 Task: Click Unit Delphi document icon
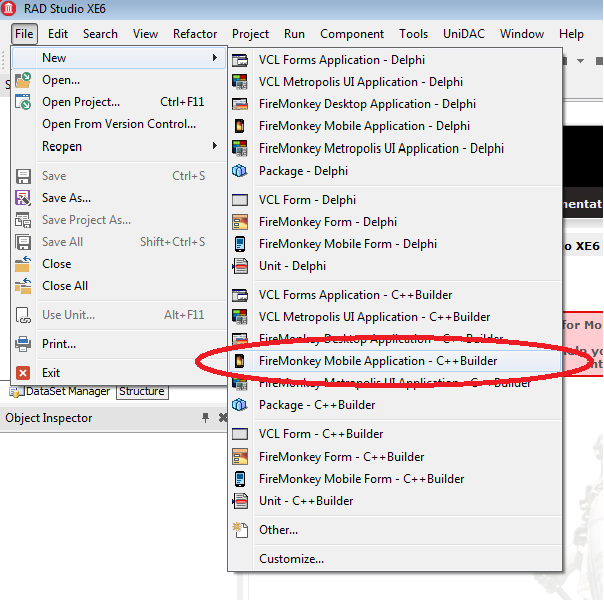coord(240,266)
